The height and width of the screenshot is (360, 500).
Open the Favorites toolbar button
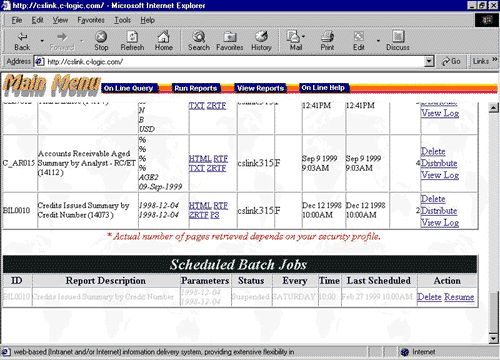[230, 41]
